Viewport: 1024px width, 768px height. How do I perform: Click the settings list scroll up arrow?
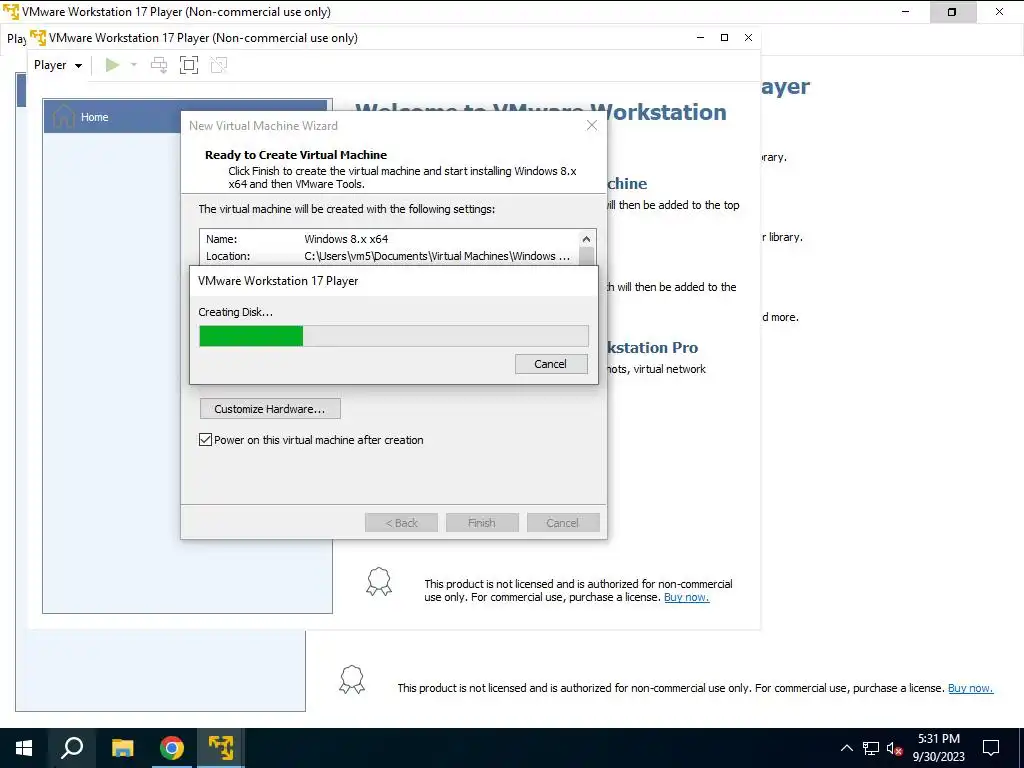click(x=586, y=239)
